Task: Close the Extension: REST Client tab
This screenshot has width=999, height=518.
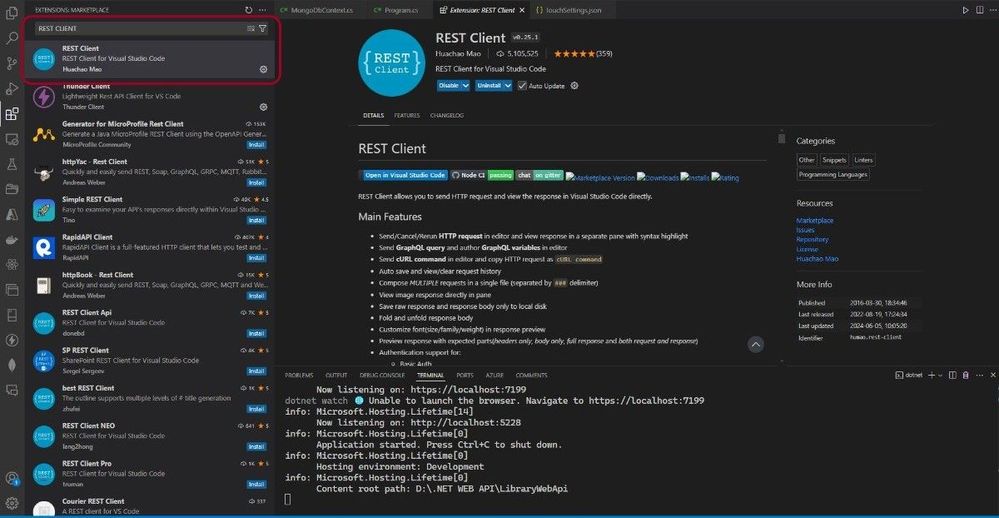Action: pyautogui.click(x=522, y=10)
